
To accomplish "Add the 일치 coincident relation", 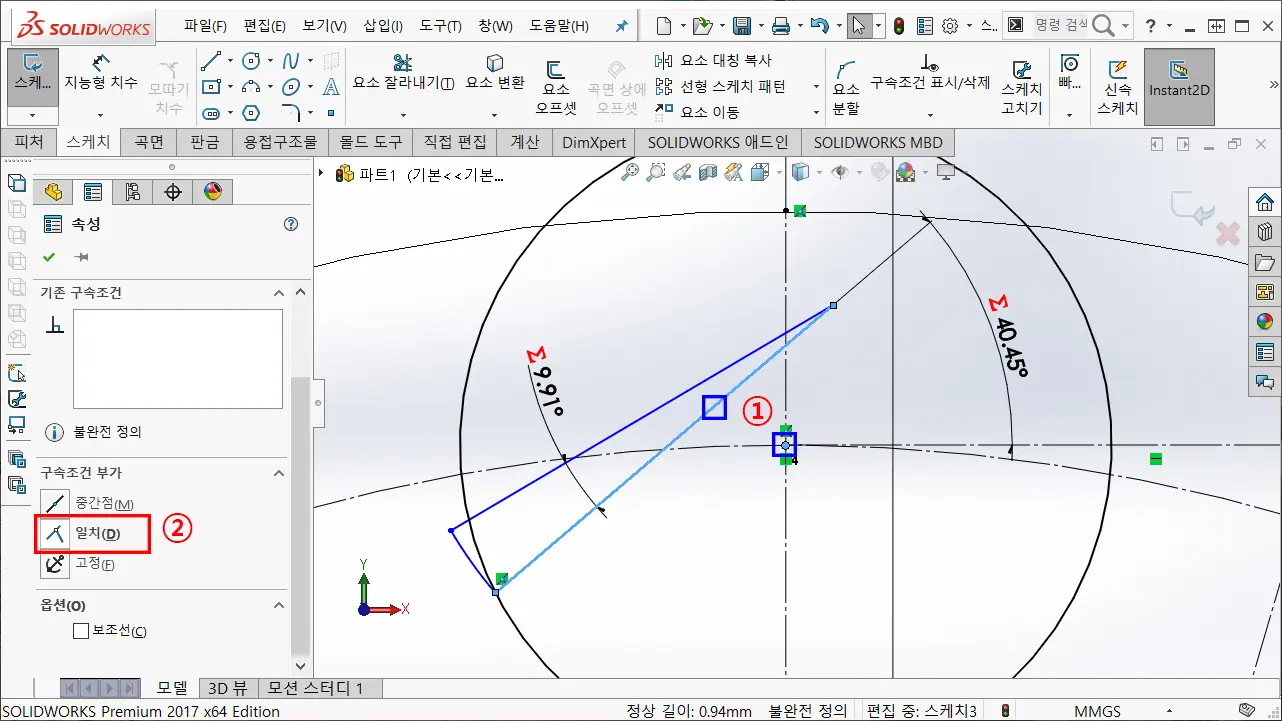I will (x=82, y=533).
